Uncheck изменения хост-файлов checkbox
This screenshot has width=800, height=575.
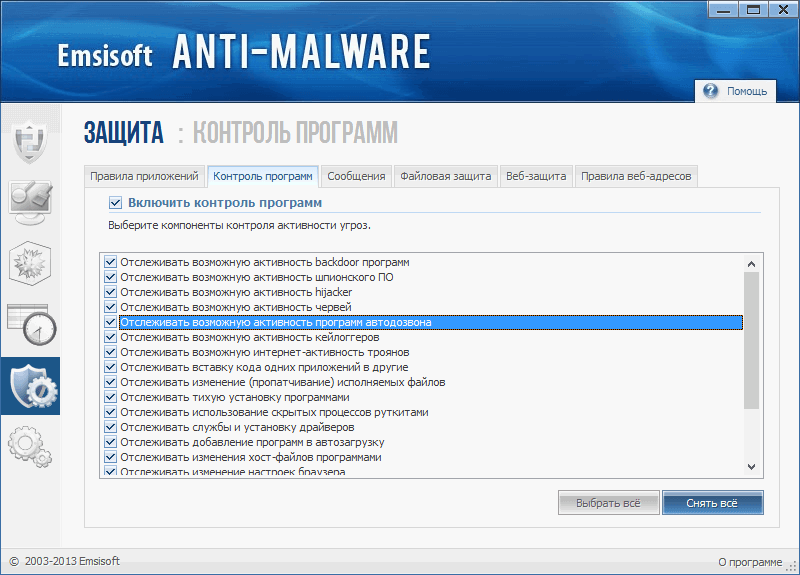(110, 457)
